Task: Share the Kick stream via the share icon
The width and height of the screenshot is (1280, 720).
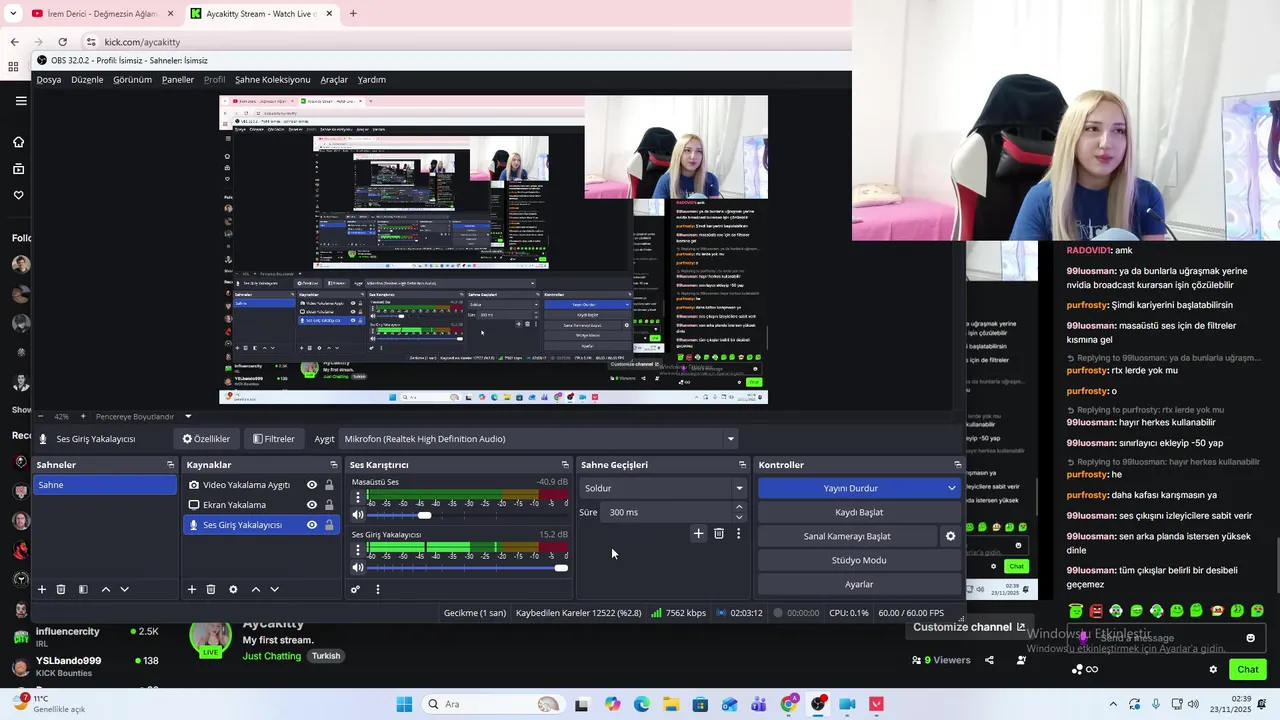Action: click(989, 660)
